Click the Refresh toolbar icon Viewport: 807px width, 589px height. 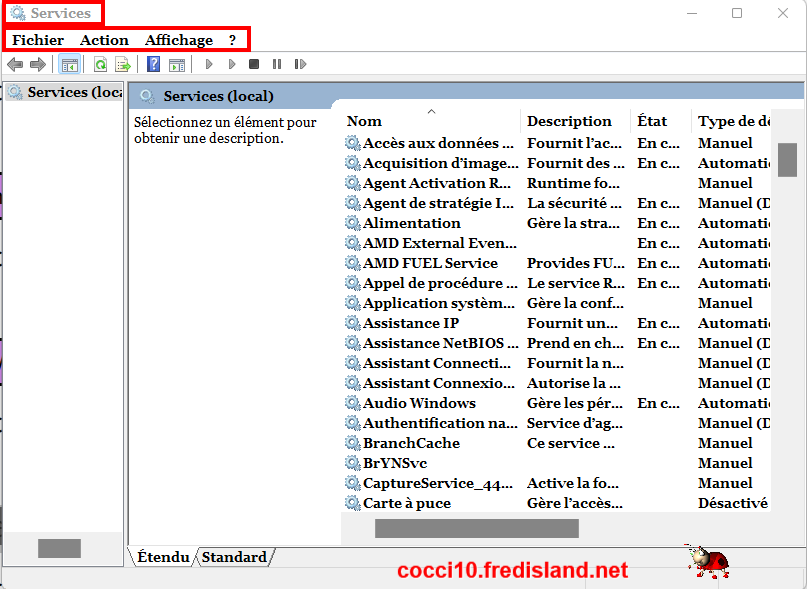100,64
